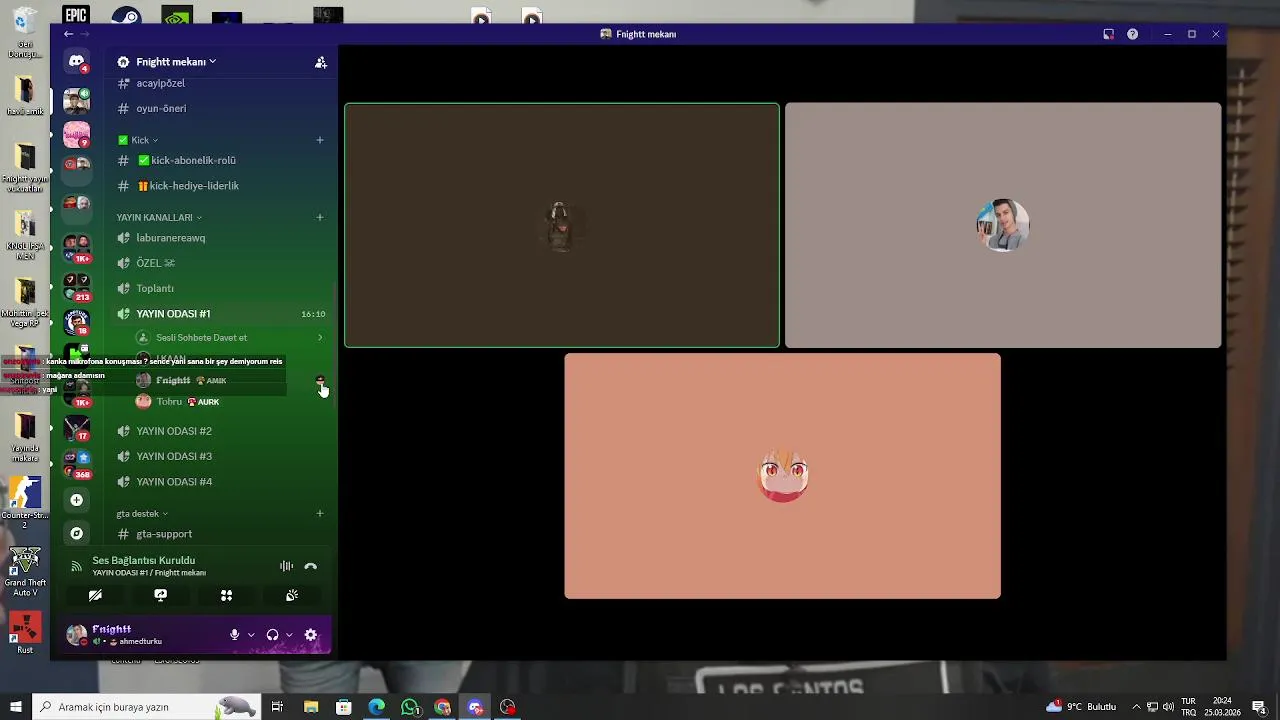Click Ses Bağlantısı Kuruldu connection status
The image size is (1280, 720).
144,561
